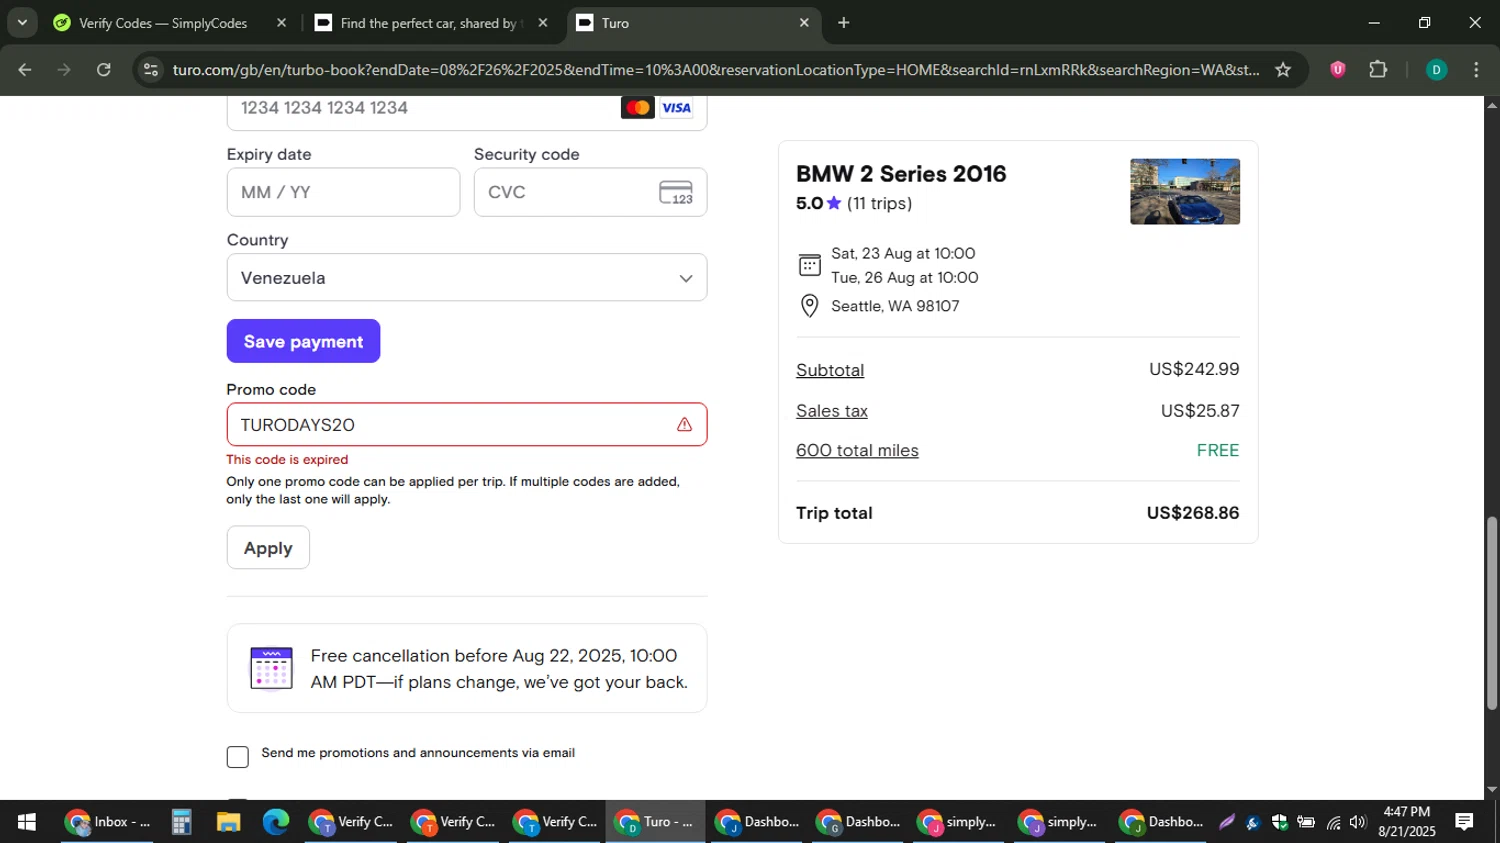The width and height of the screenshot is (1500, 843).
Task: Click the Seattle, WA 98107 location text
Action: tap(895, 306)
